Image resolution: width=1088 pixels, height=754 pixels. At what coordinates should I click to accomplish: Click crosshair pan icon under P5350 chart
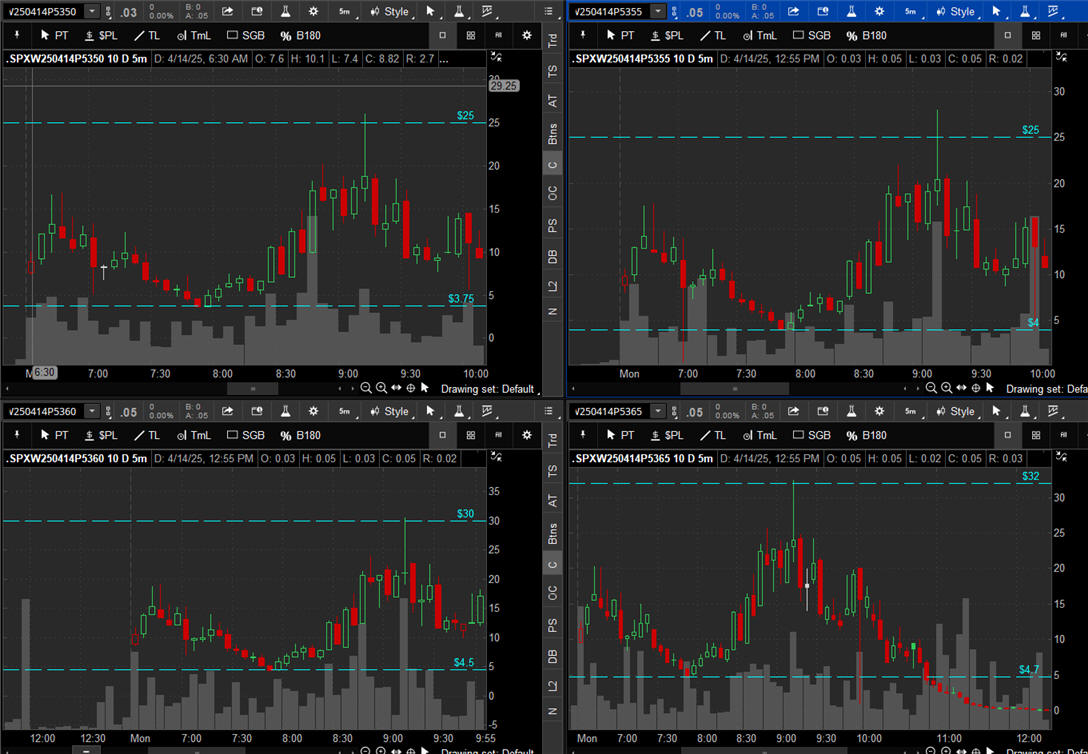click(x=411, y=388)
